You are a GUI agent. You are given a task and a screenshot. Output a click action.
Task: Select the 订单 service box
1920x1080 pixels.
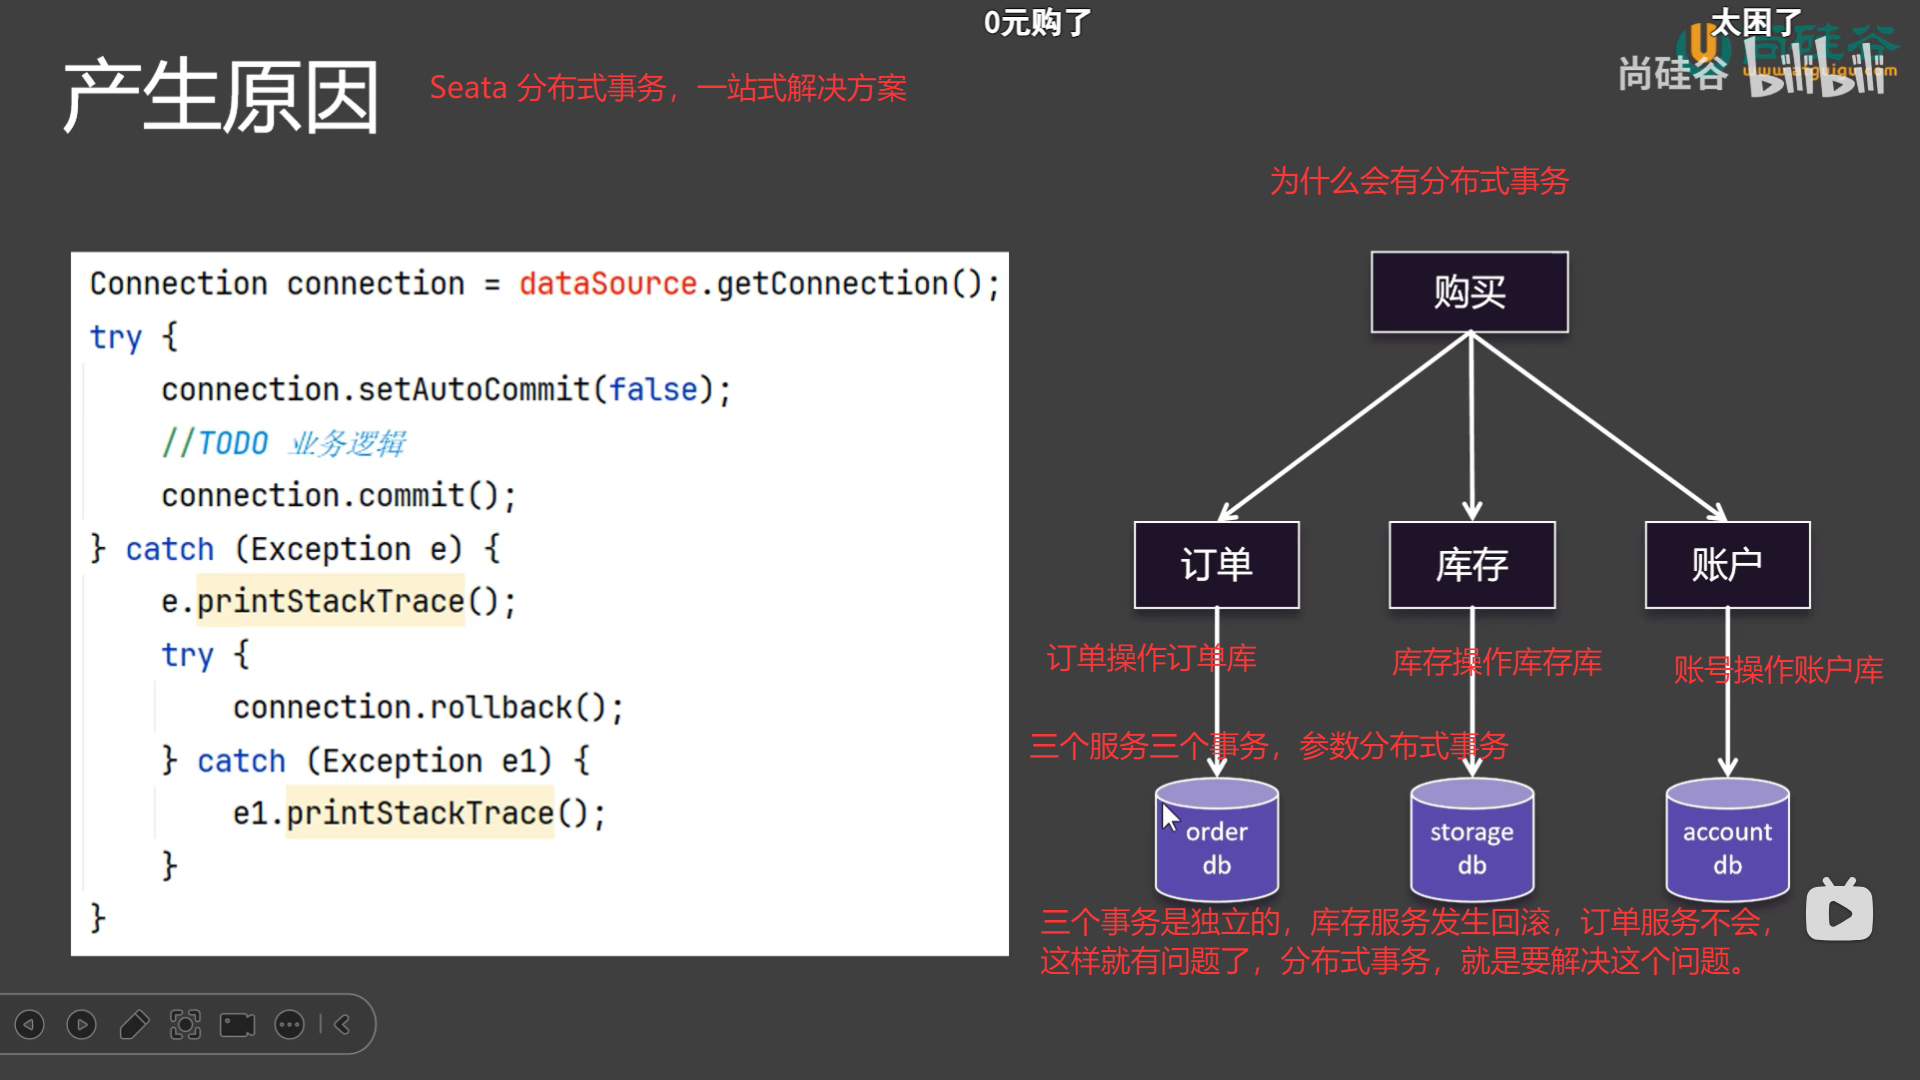coord(1216,565)
